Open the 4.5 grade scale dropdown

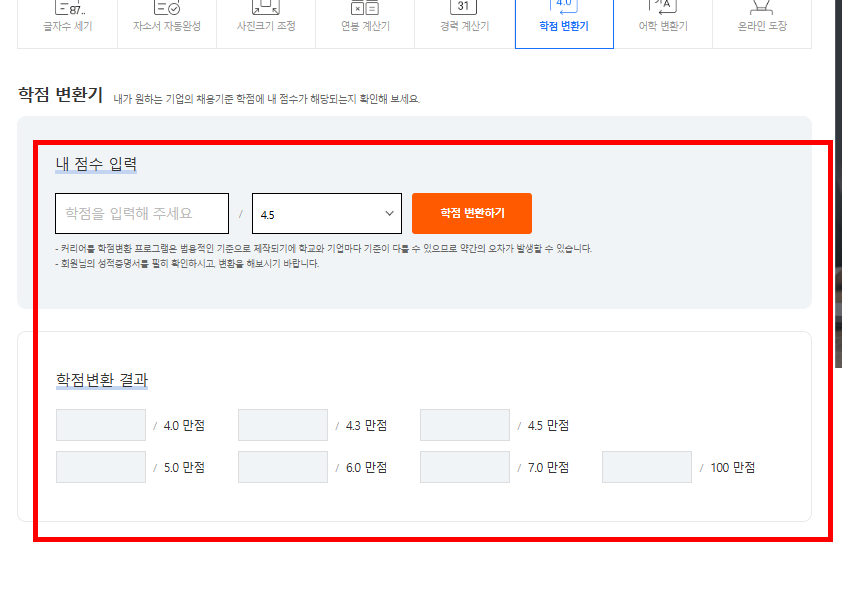[x=326, y=212]
